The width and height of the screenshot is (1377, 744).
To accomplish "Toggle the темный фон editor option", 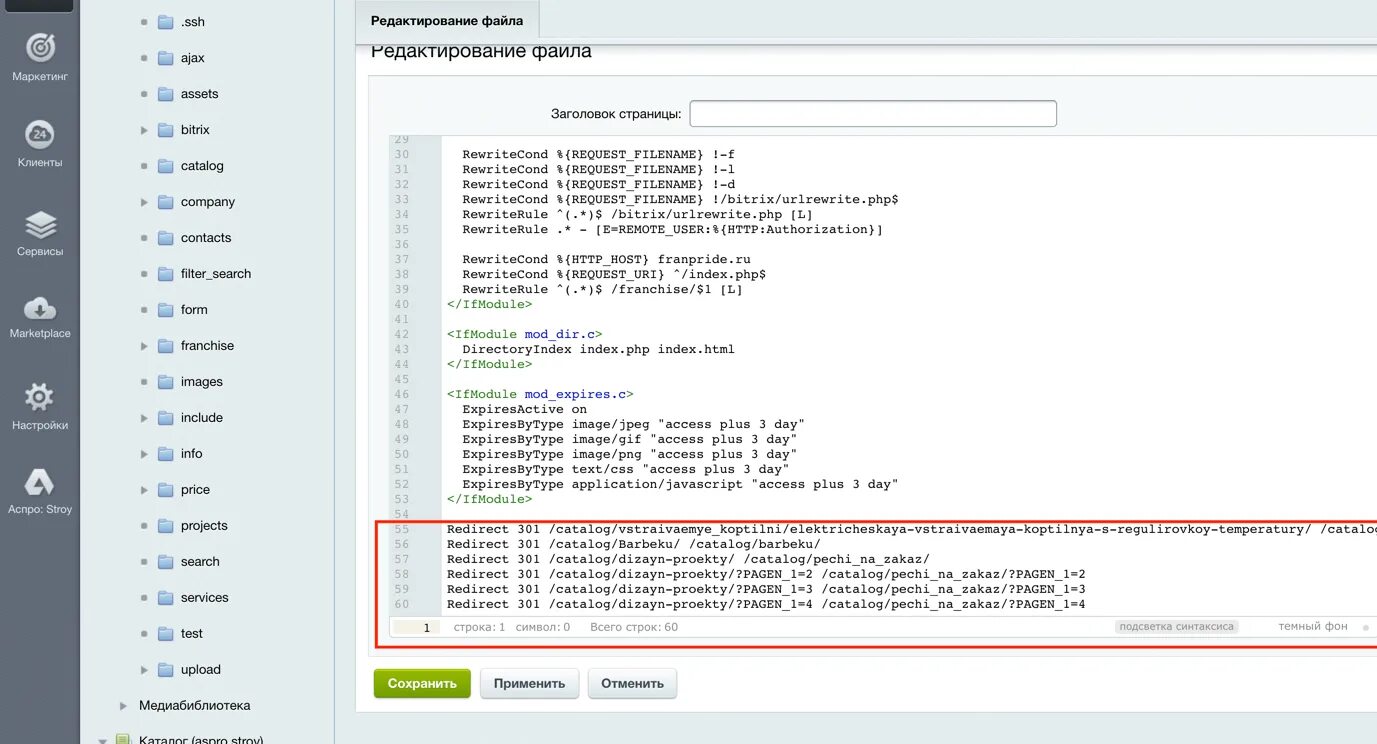I will pos(1312,627).
